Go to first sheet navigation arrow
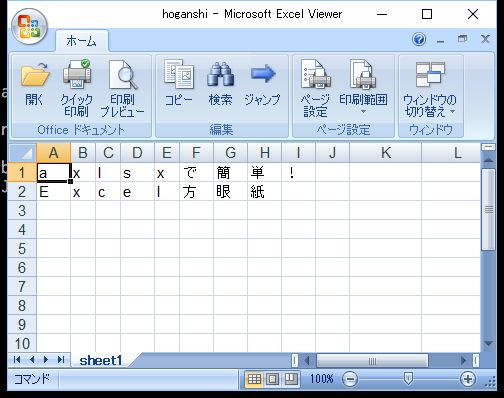The image size is (504, 398). [x=17, y=360]
